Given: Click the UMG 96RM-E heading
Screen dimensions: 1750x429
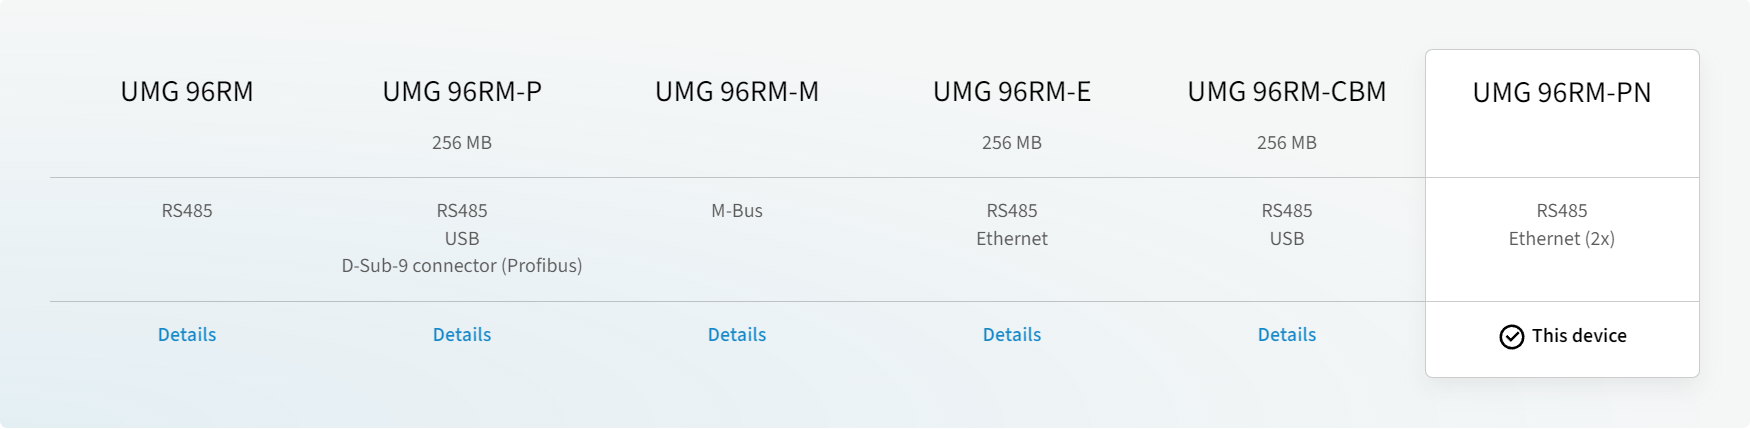Looking at the screenshot, I should [1012, 92].
